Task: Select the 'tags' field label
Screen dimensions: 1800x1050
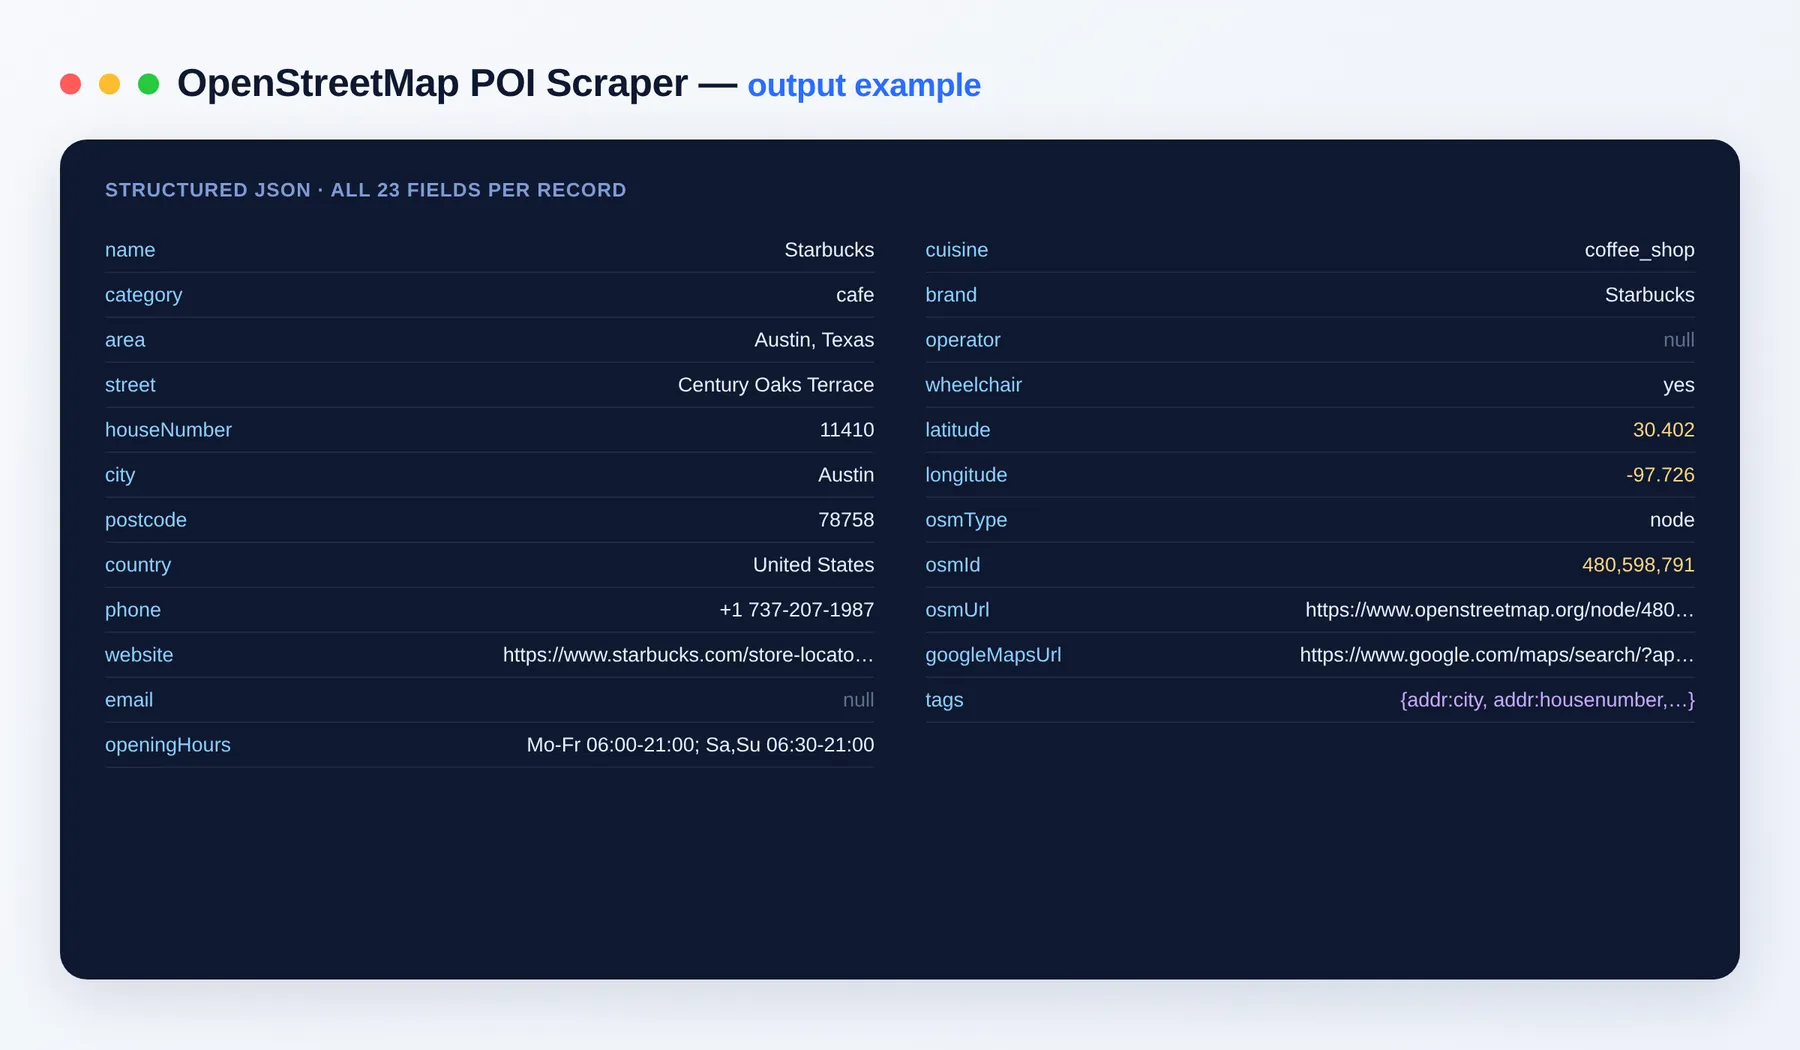Action: tap(944, 700)
